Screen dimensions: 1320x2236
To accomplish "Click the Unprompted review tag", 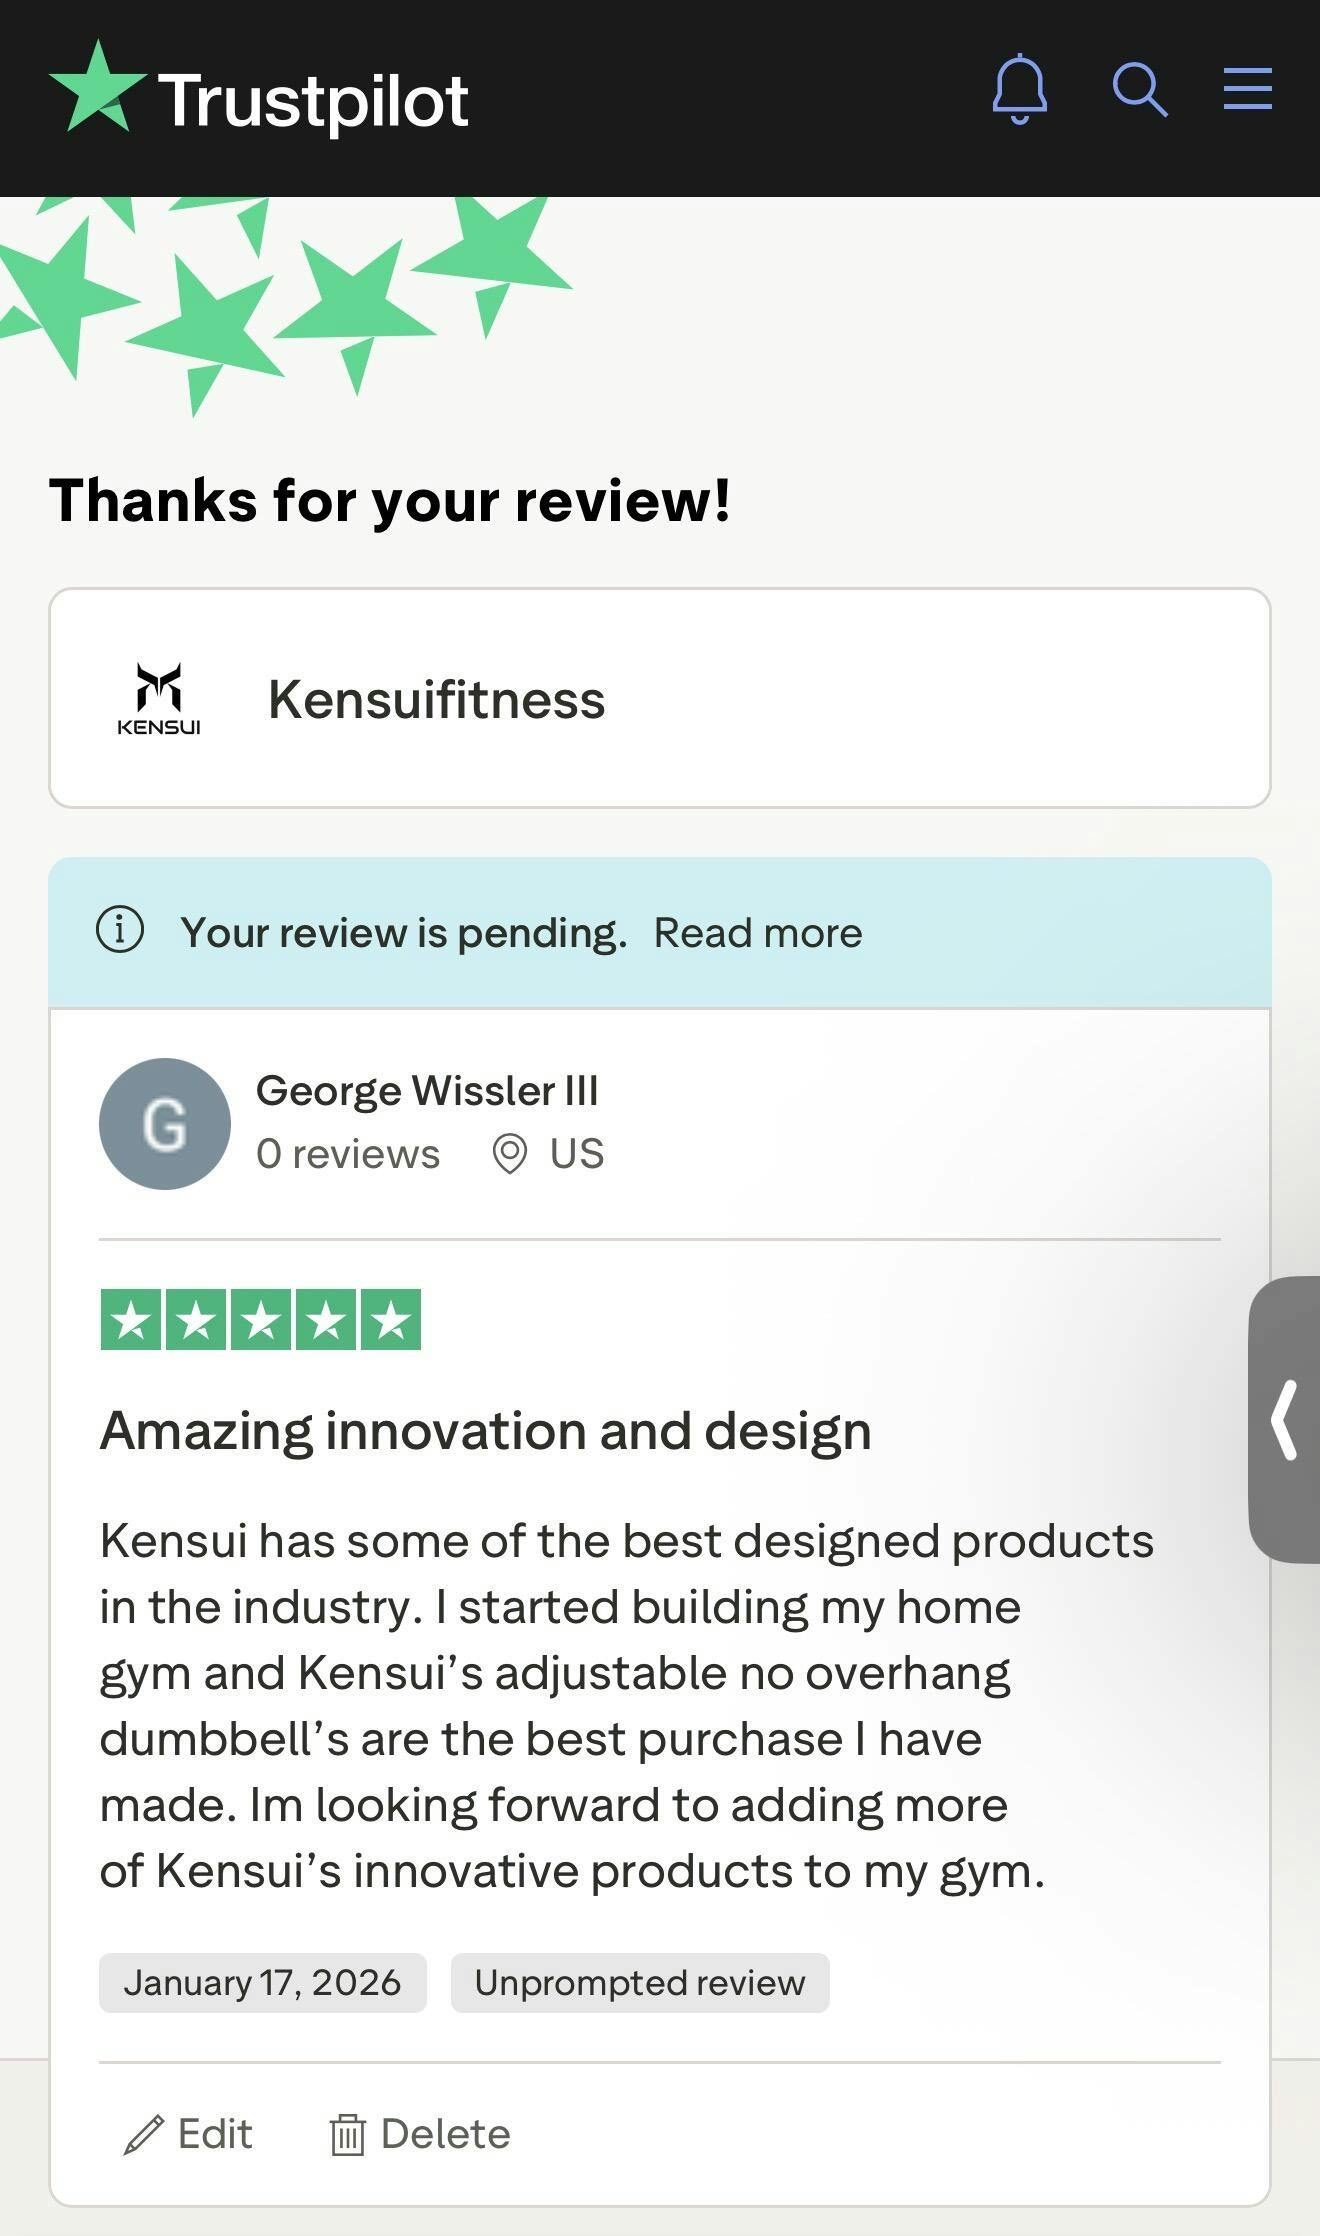I will point(639,1982).
